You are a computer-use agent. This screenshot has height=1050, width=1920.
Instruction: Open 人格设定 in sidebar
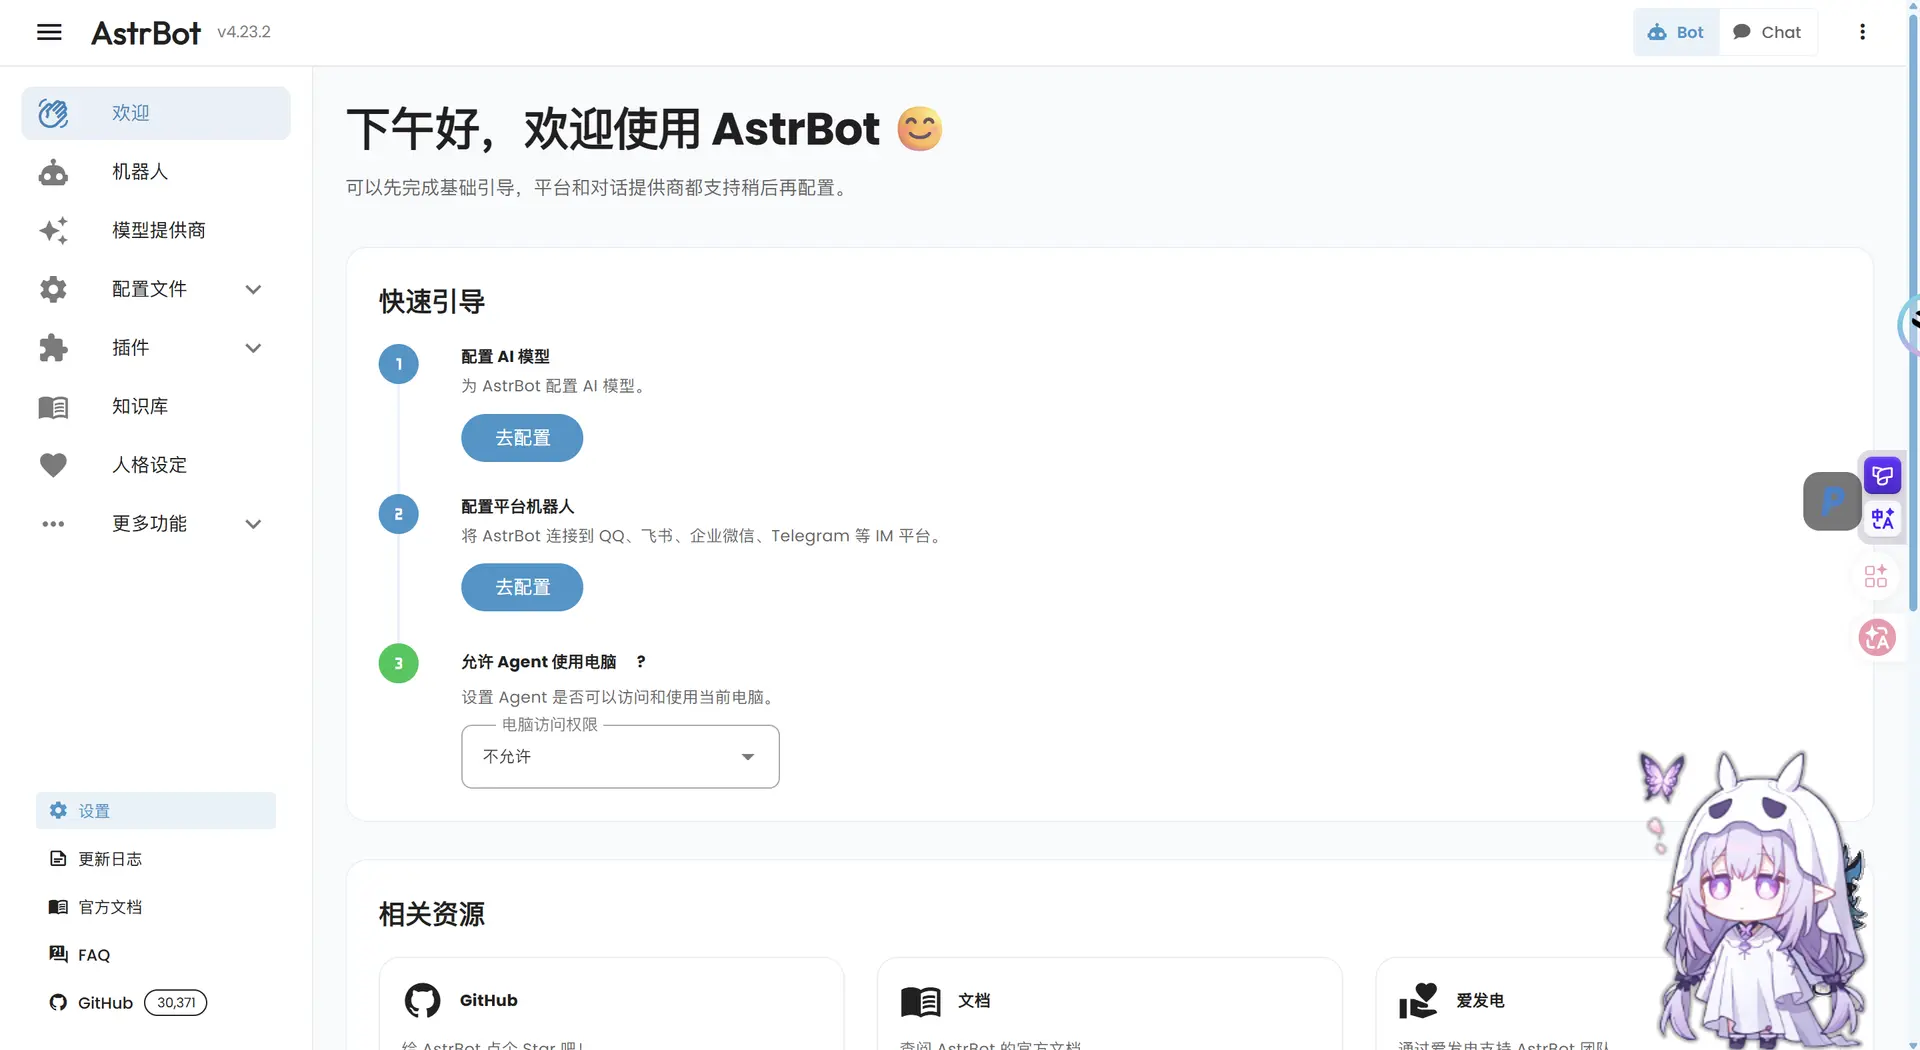click(156, 465)
